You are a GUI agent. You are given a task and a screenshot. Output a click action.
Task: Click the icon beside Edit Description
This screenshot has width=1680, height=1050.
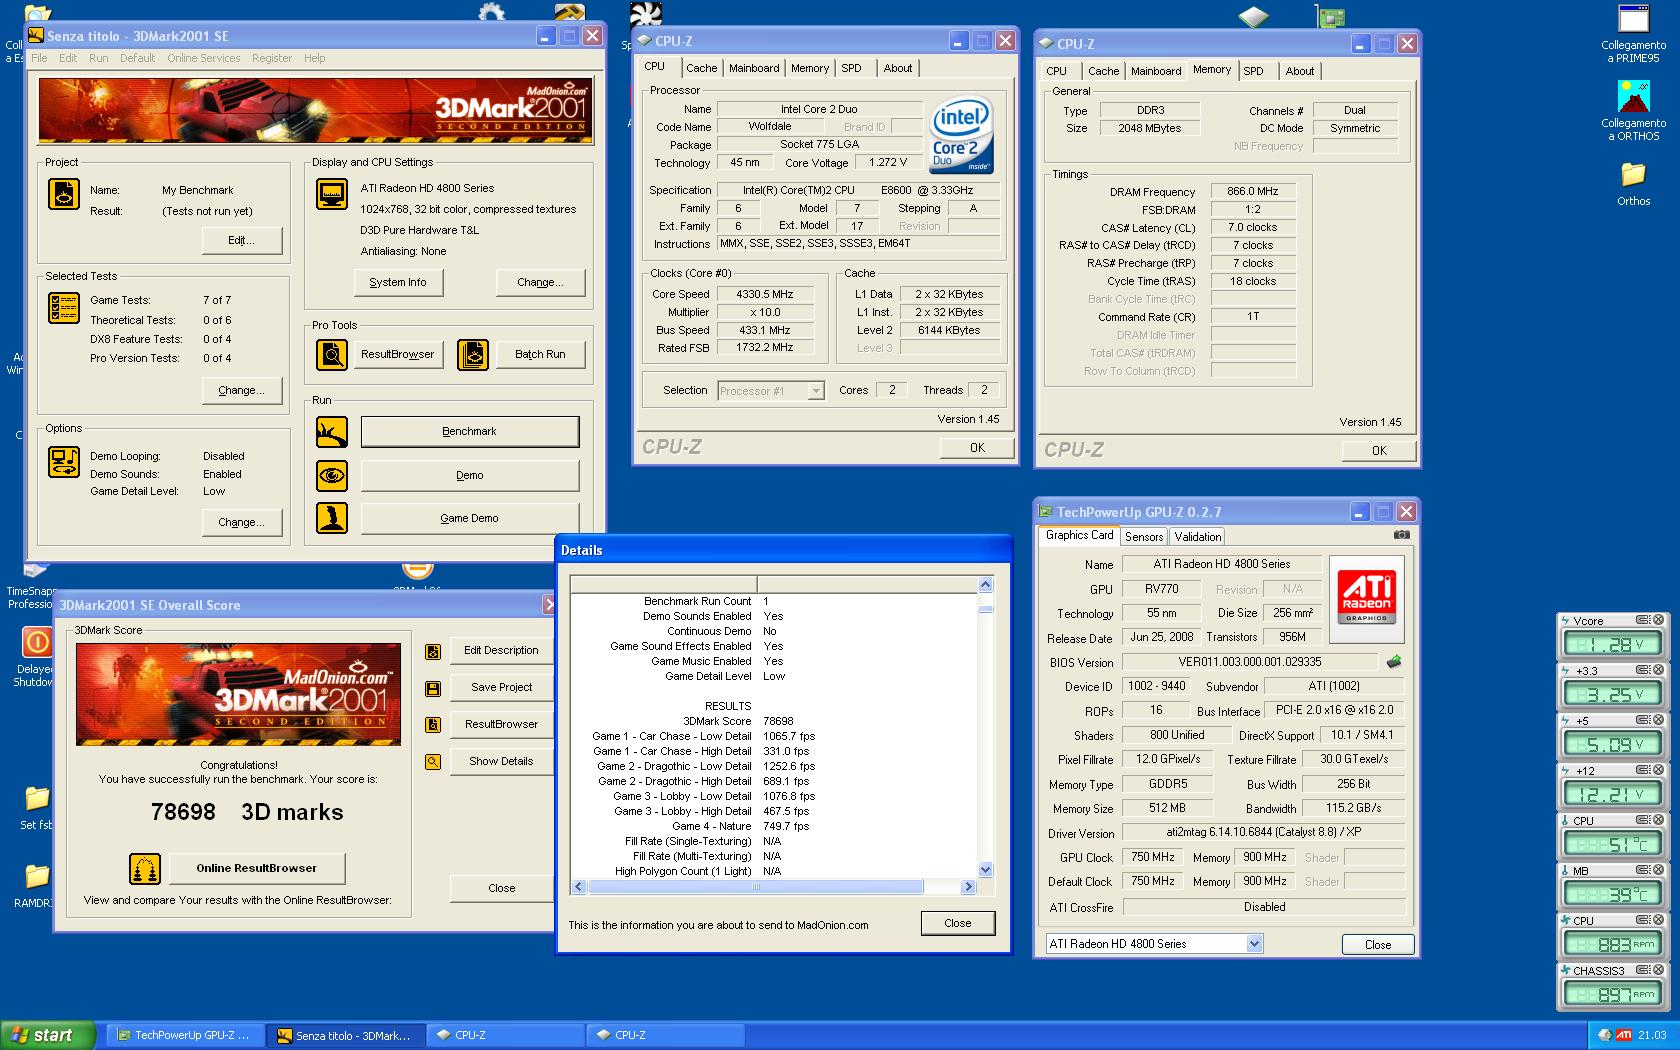coord(433,651)
